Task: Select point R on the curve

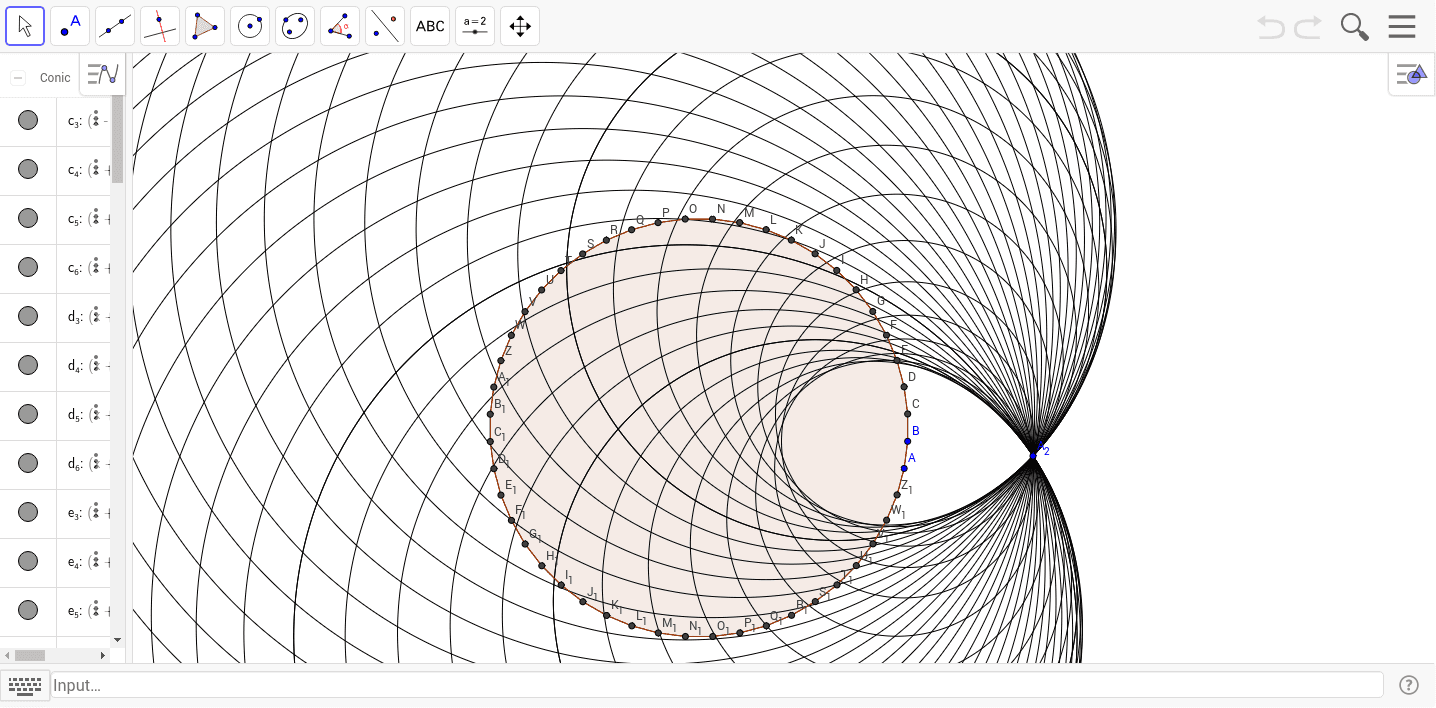Action: 606,240
